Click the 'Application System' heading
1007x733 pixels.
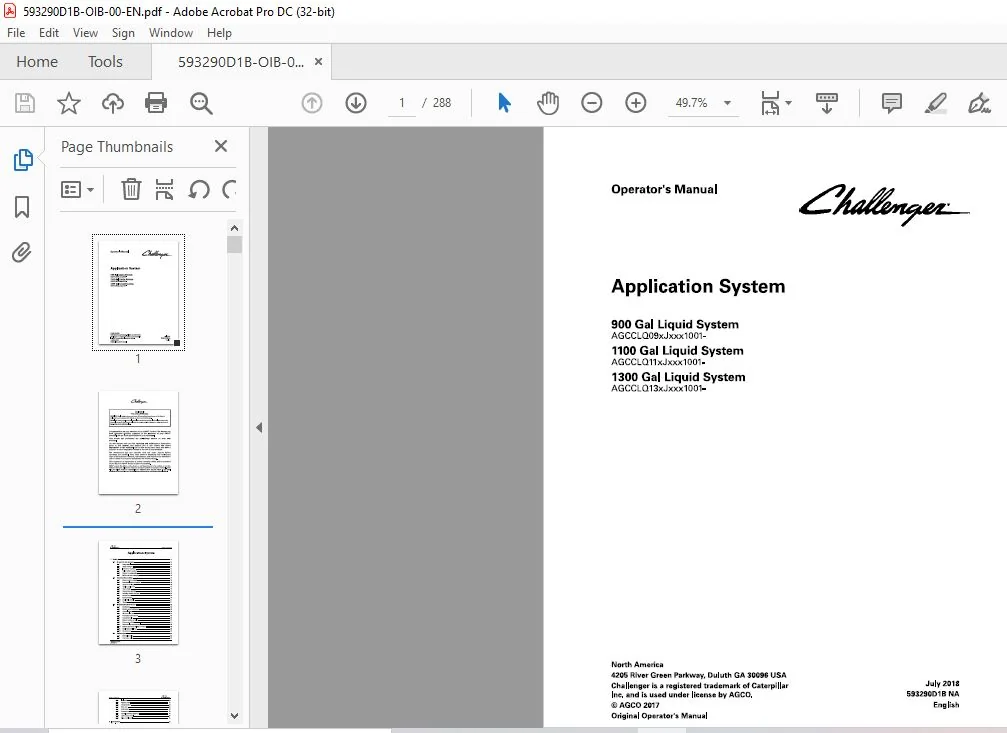pyautogui.click(x=698, y=287)
